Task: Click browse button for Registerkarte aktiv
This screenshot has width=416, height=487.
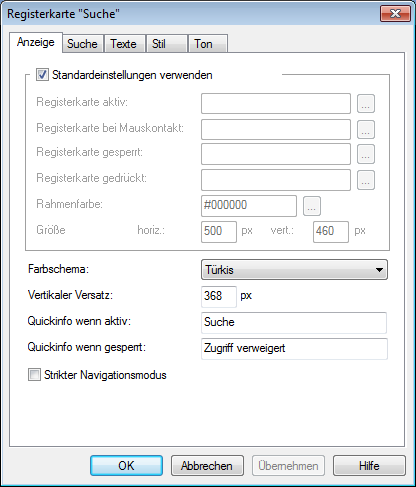Action: tap(366, 104)
